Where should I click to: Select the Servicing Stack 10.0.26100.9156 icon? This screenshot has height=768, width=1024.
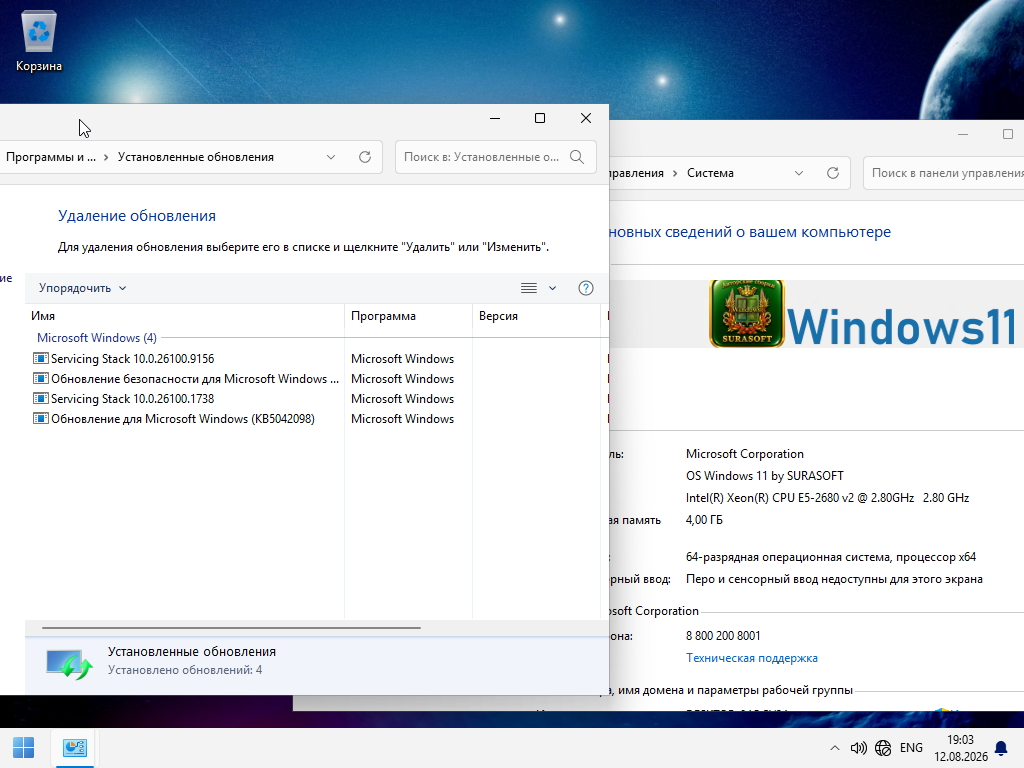[x=40, y=359]
